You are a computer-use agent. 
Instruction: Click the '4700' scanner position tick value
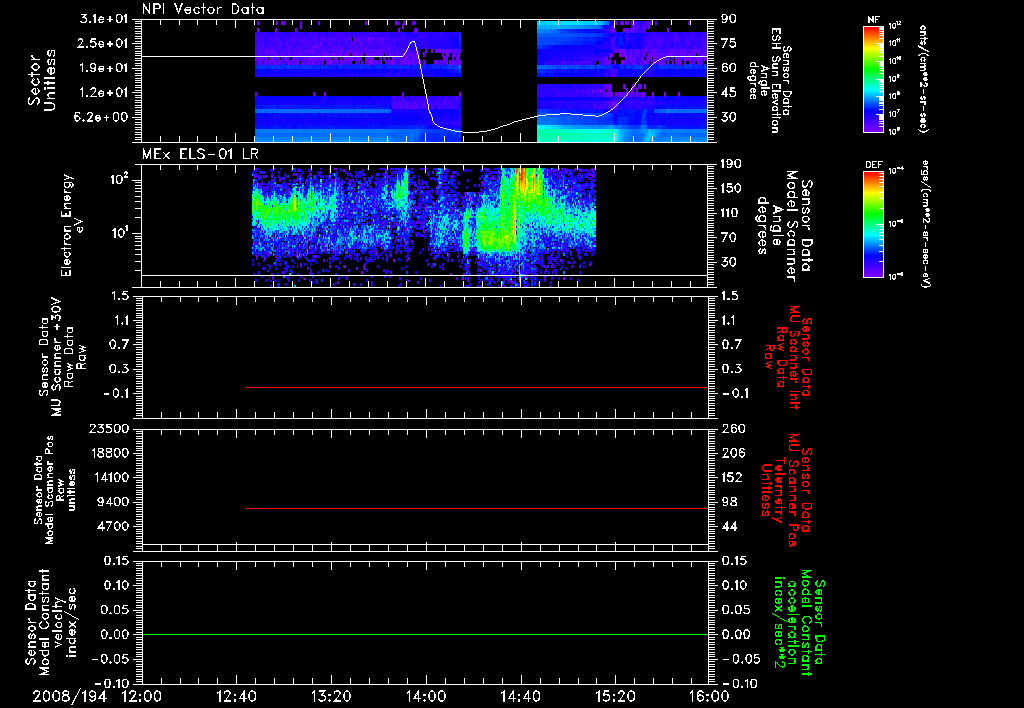pyautogui.click(x=113, y=526)
